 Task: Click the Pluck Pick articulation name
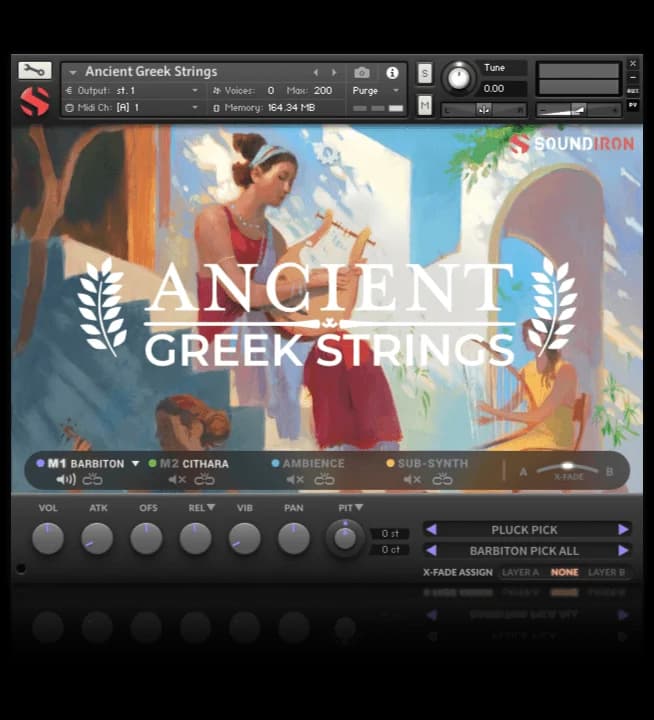click(x=524, y=530)
